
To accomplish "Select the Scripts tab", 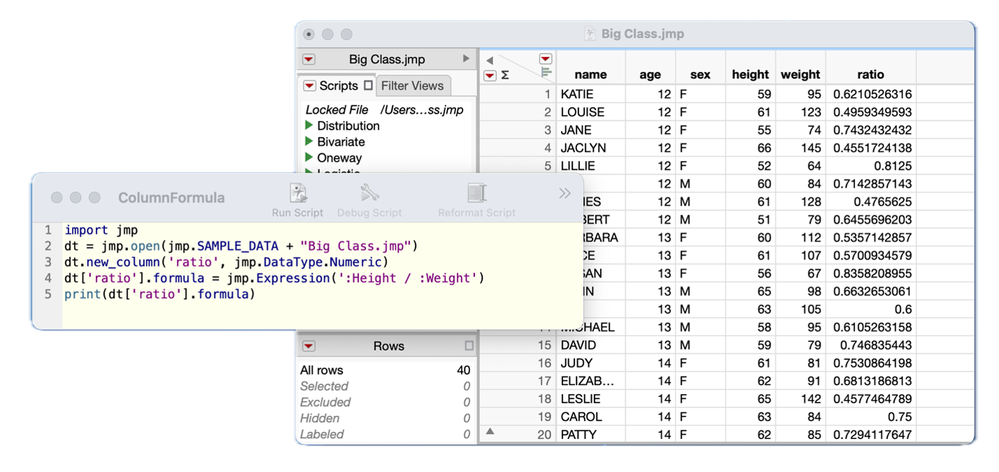I will coord(338,85).
